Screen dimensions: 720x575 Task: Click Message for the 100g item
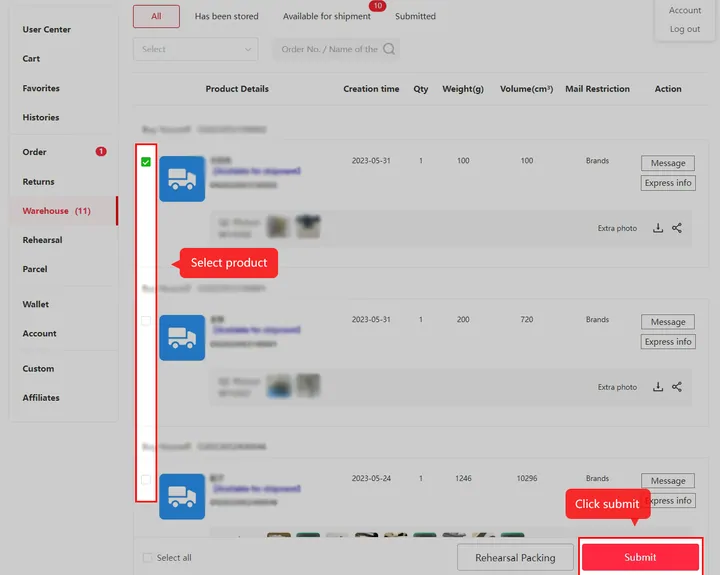[668, 163]
